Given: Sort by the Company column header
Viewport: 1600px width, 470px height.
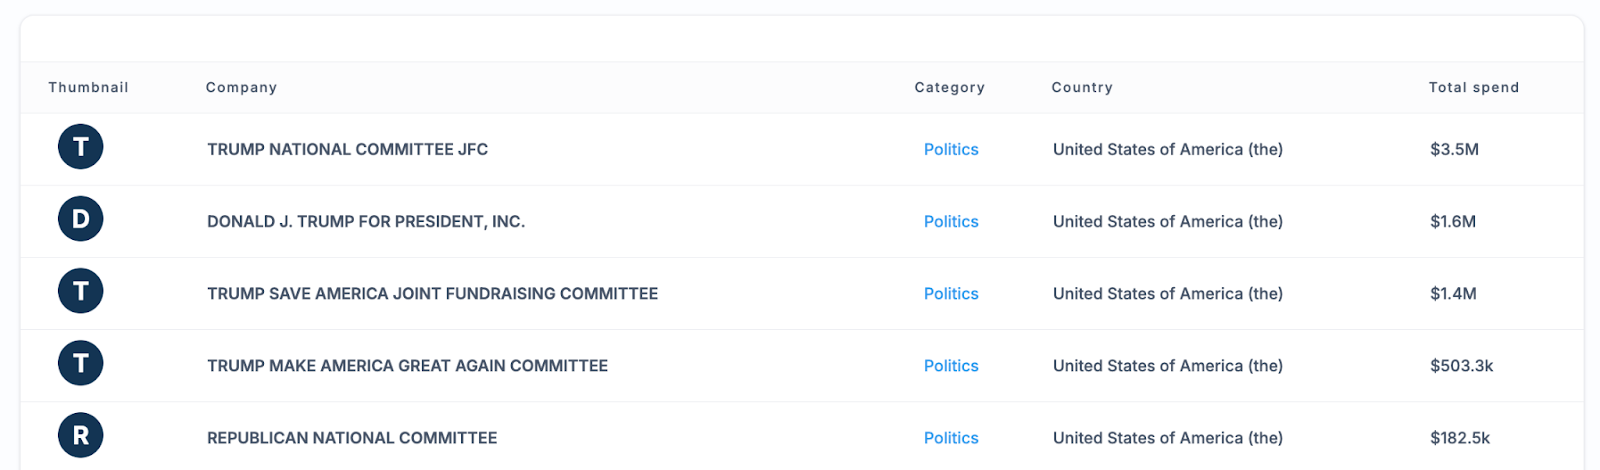Looking at the screenshot, I should [241, 87].
